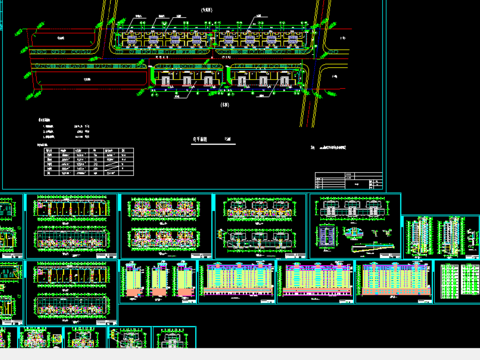
Task: Select the sloped ramp section detail
Action: 373,248
